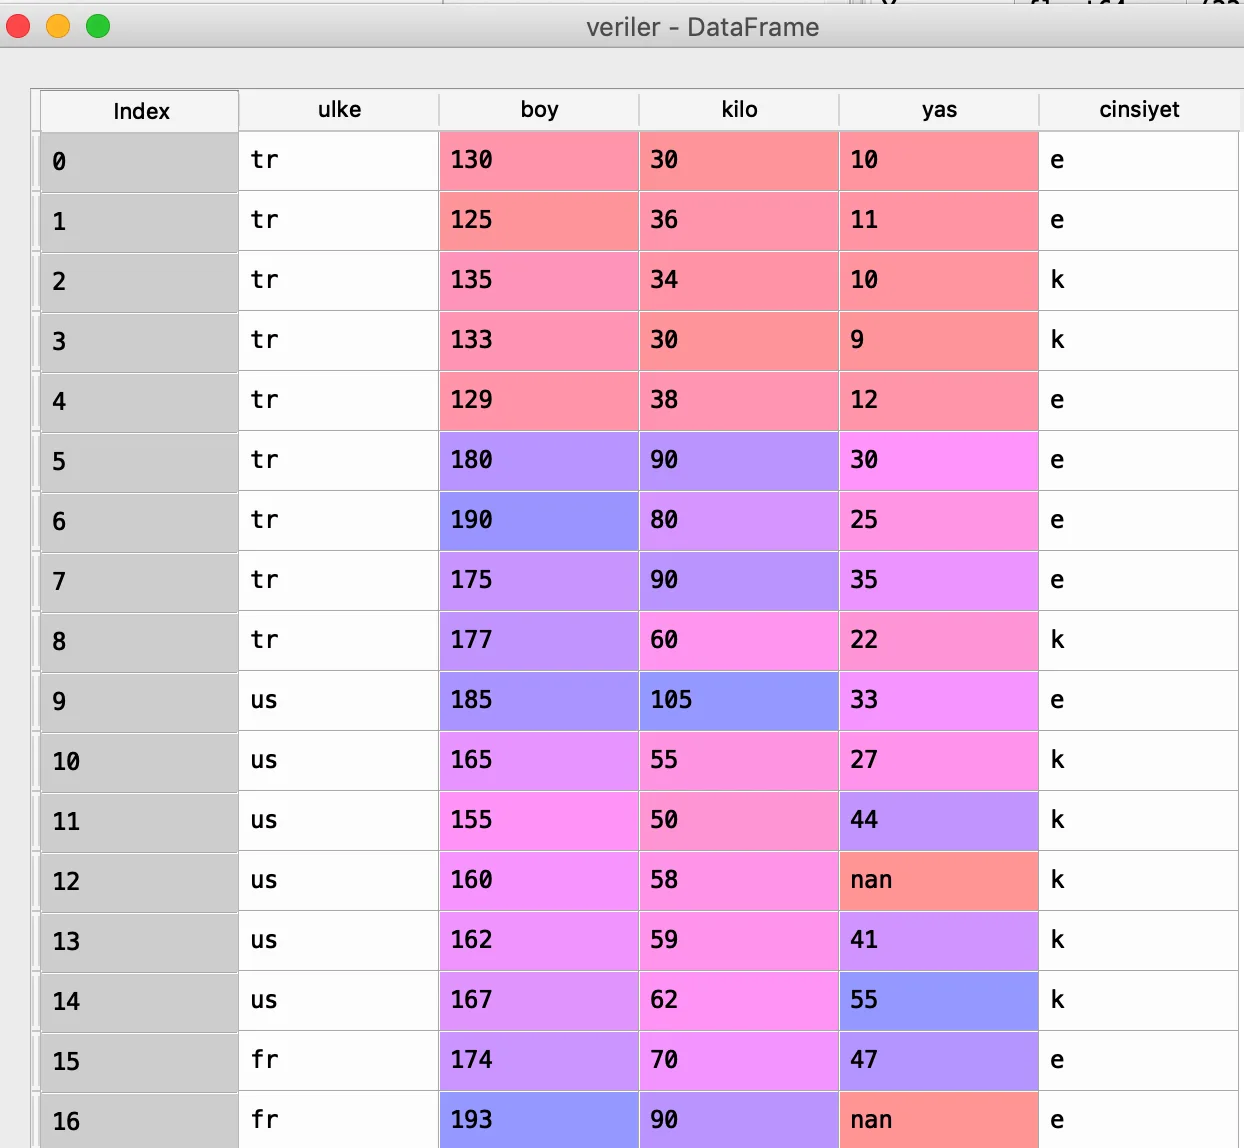Screen dimensions: 1244x1148
Task: Select yas cell with value 55
Action: 939,1001
